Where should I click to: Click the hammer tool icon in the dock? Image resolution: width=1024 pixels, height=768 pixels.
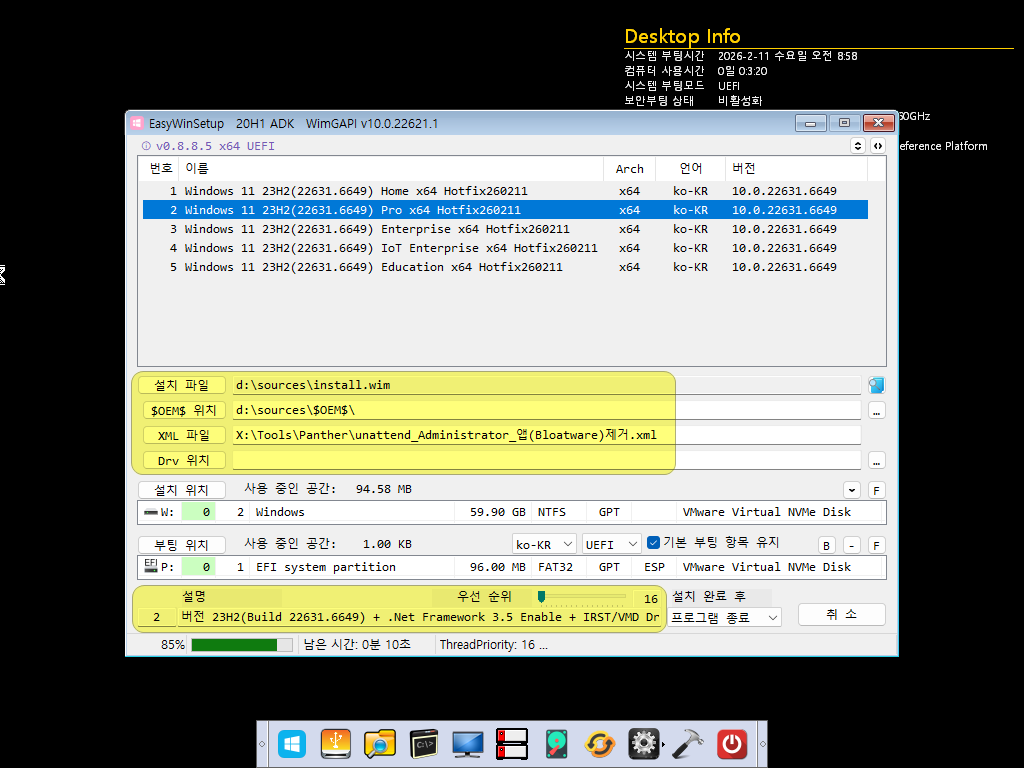(x=688, y=744)
